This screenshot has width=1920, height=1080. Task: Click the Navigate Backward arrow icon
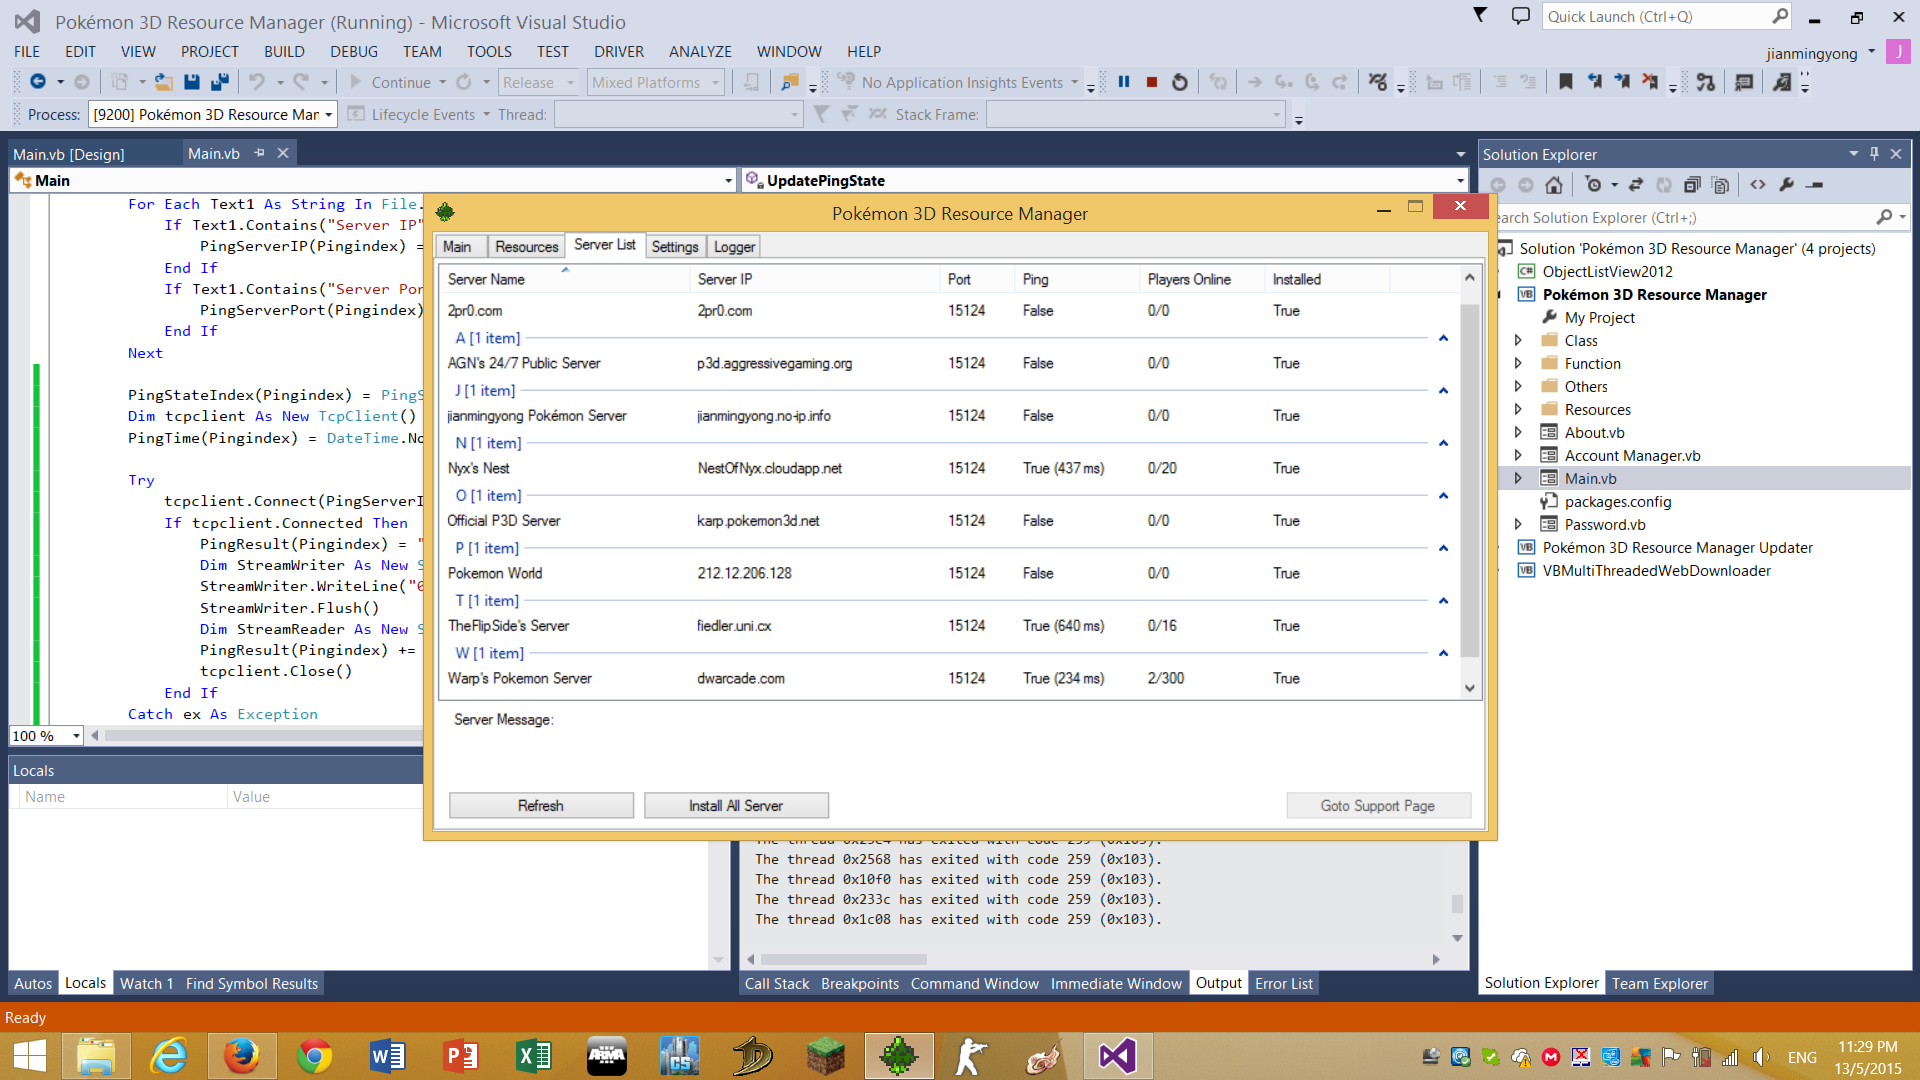[x=38, y=82]
